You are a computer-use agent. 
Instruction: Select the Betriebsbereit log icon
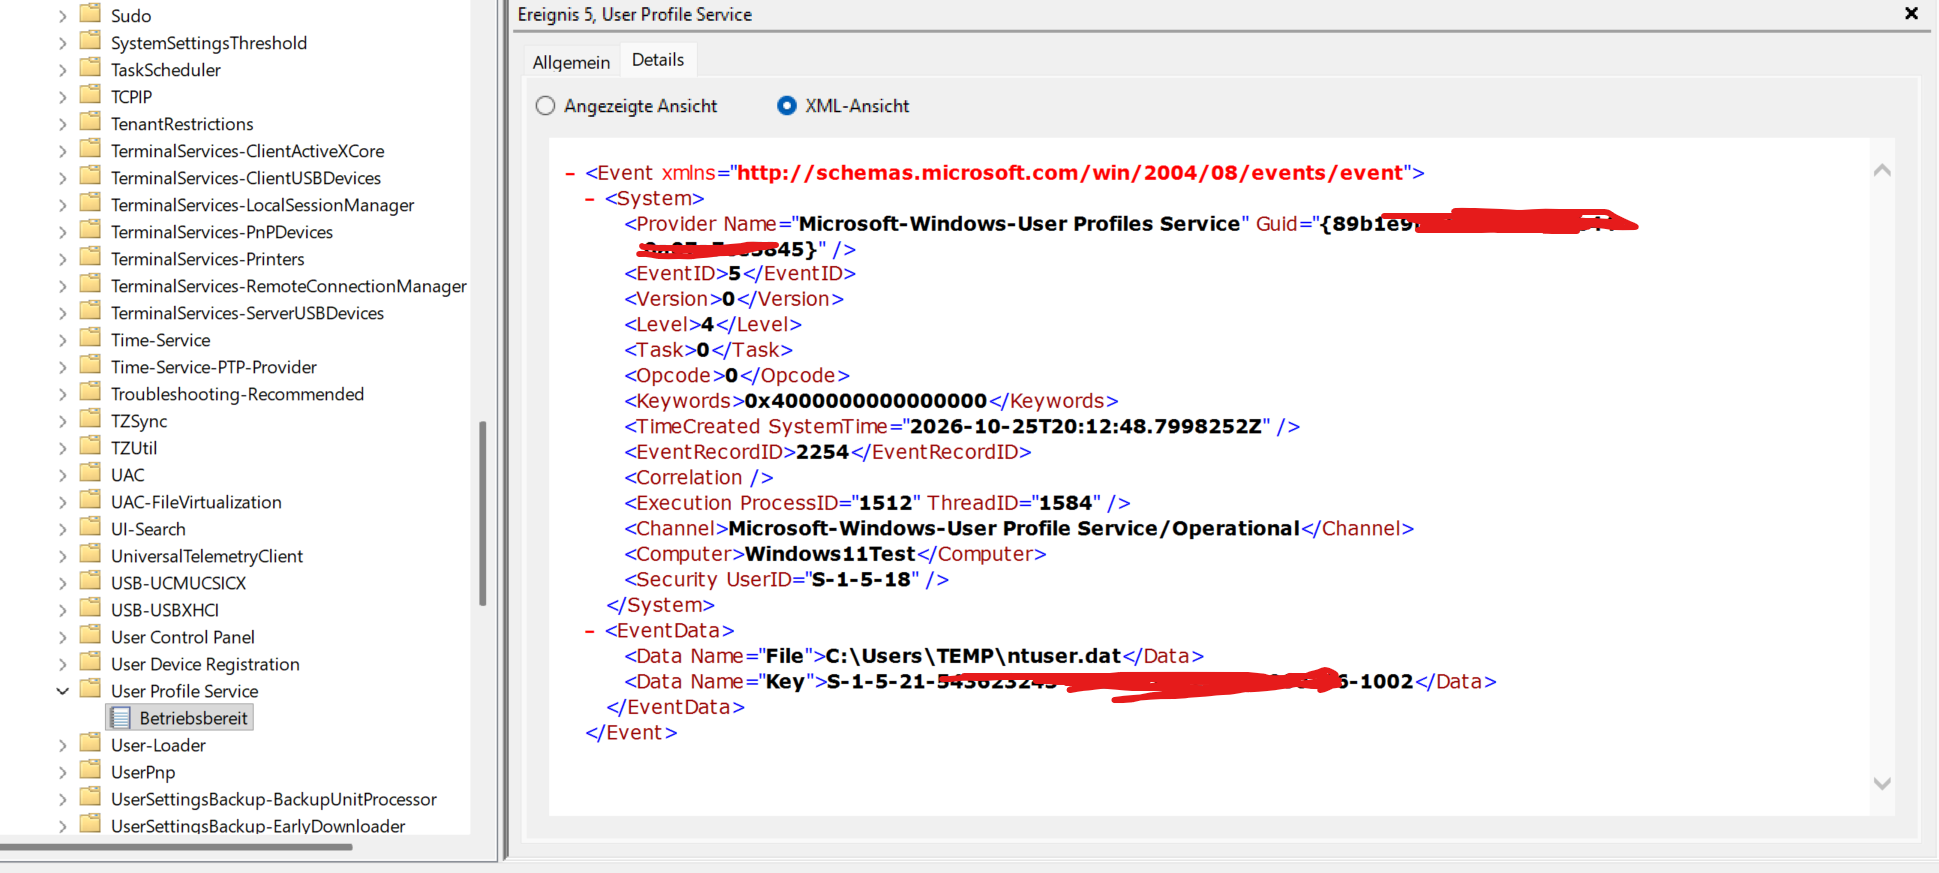tap(121, 718)
